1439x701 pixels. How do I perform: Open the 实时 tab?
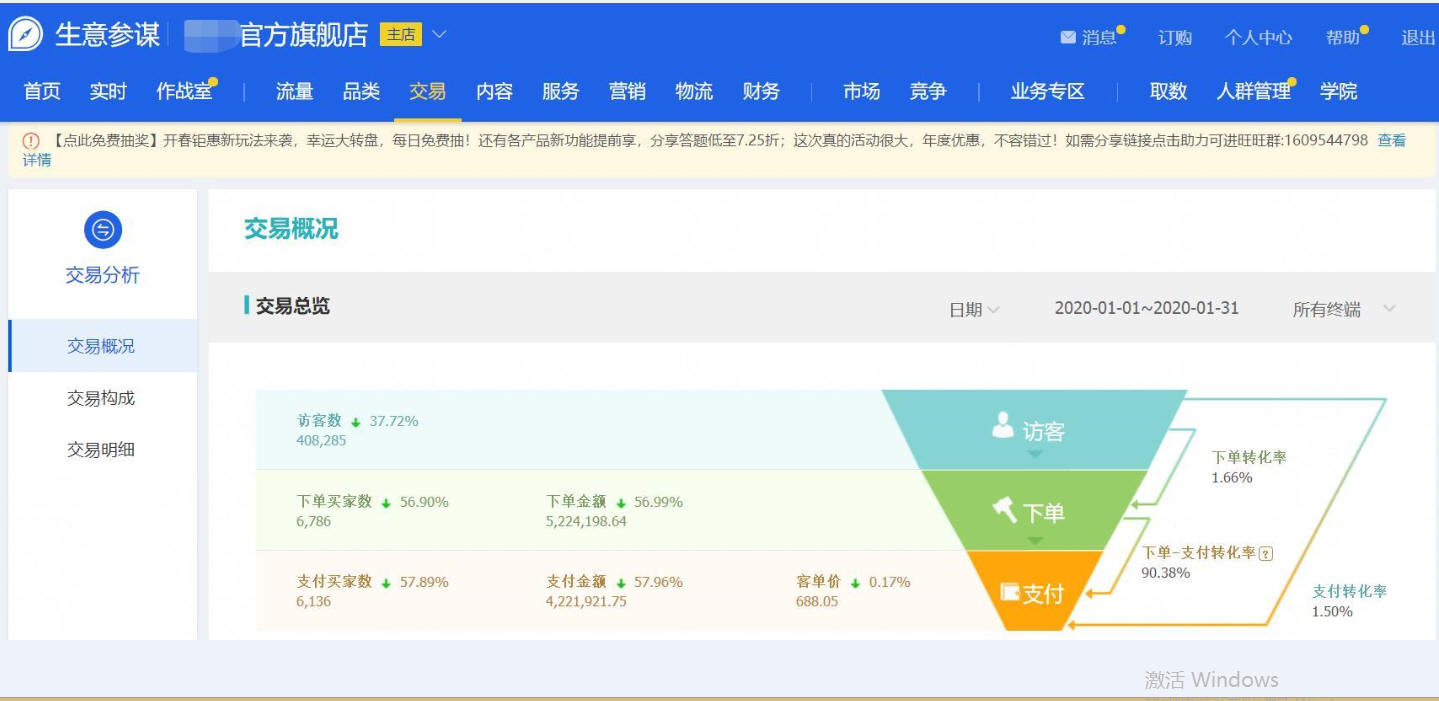108,91
